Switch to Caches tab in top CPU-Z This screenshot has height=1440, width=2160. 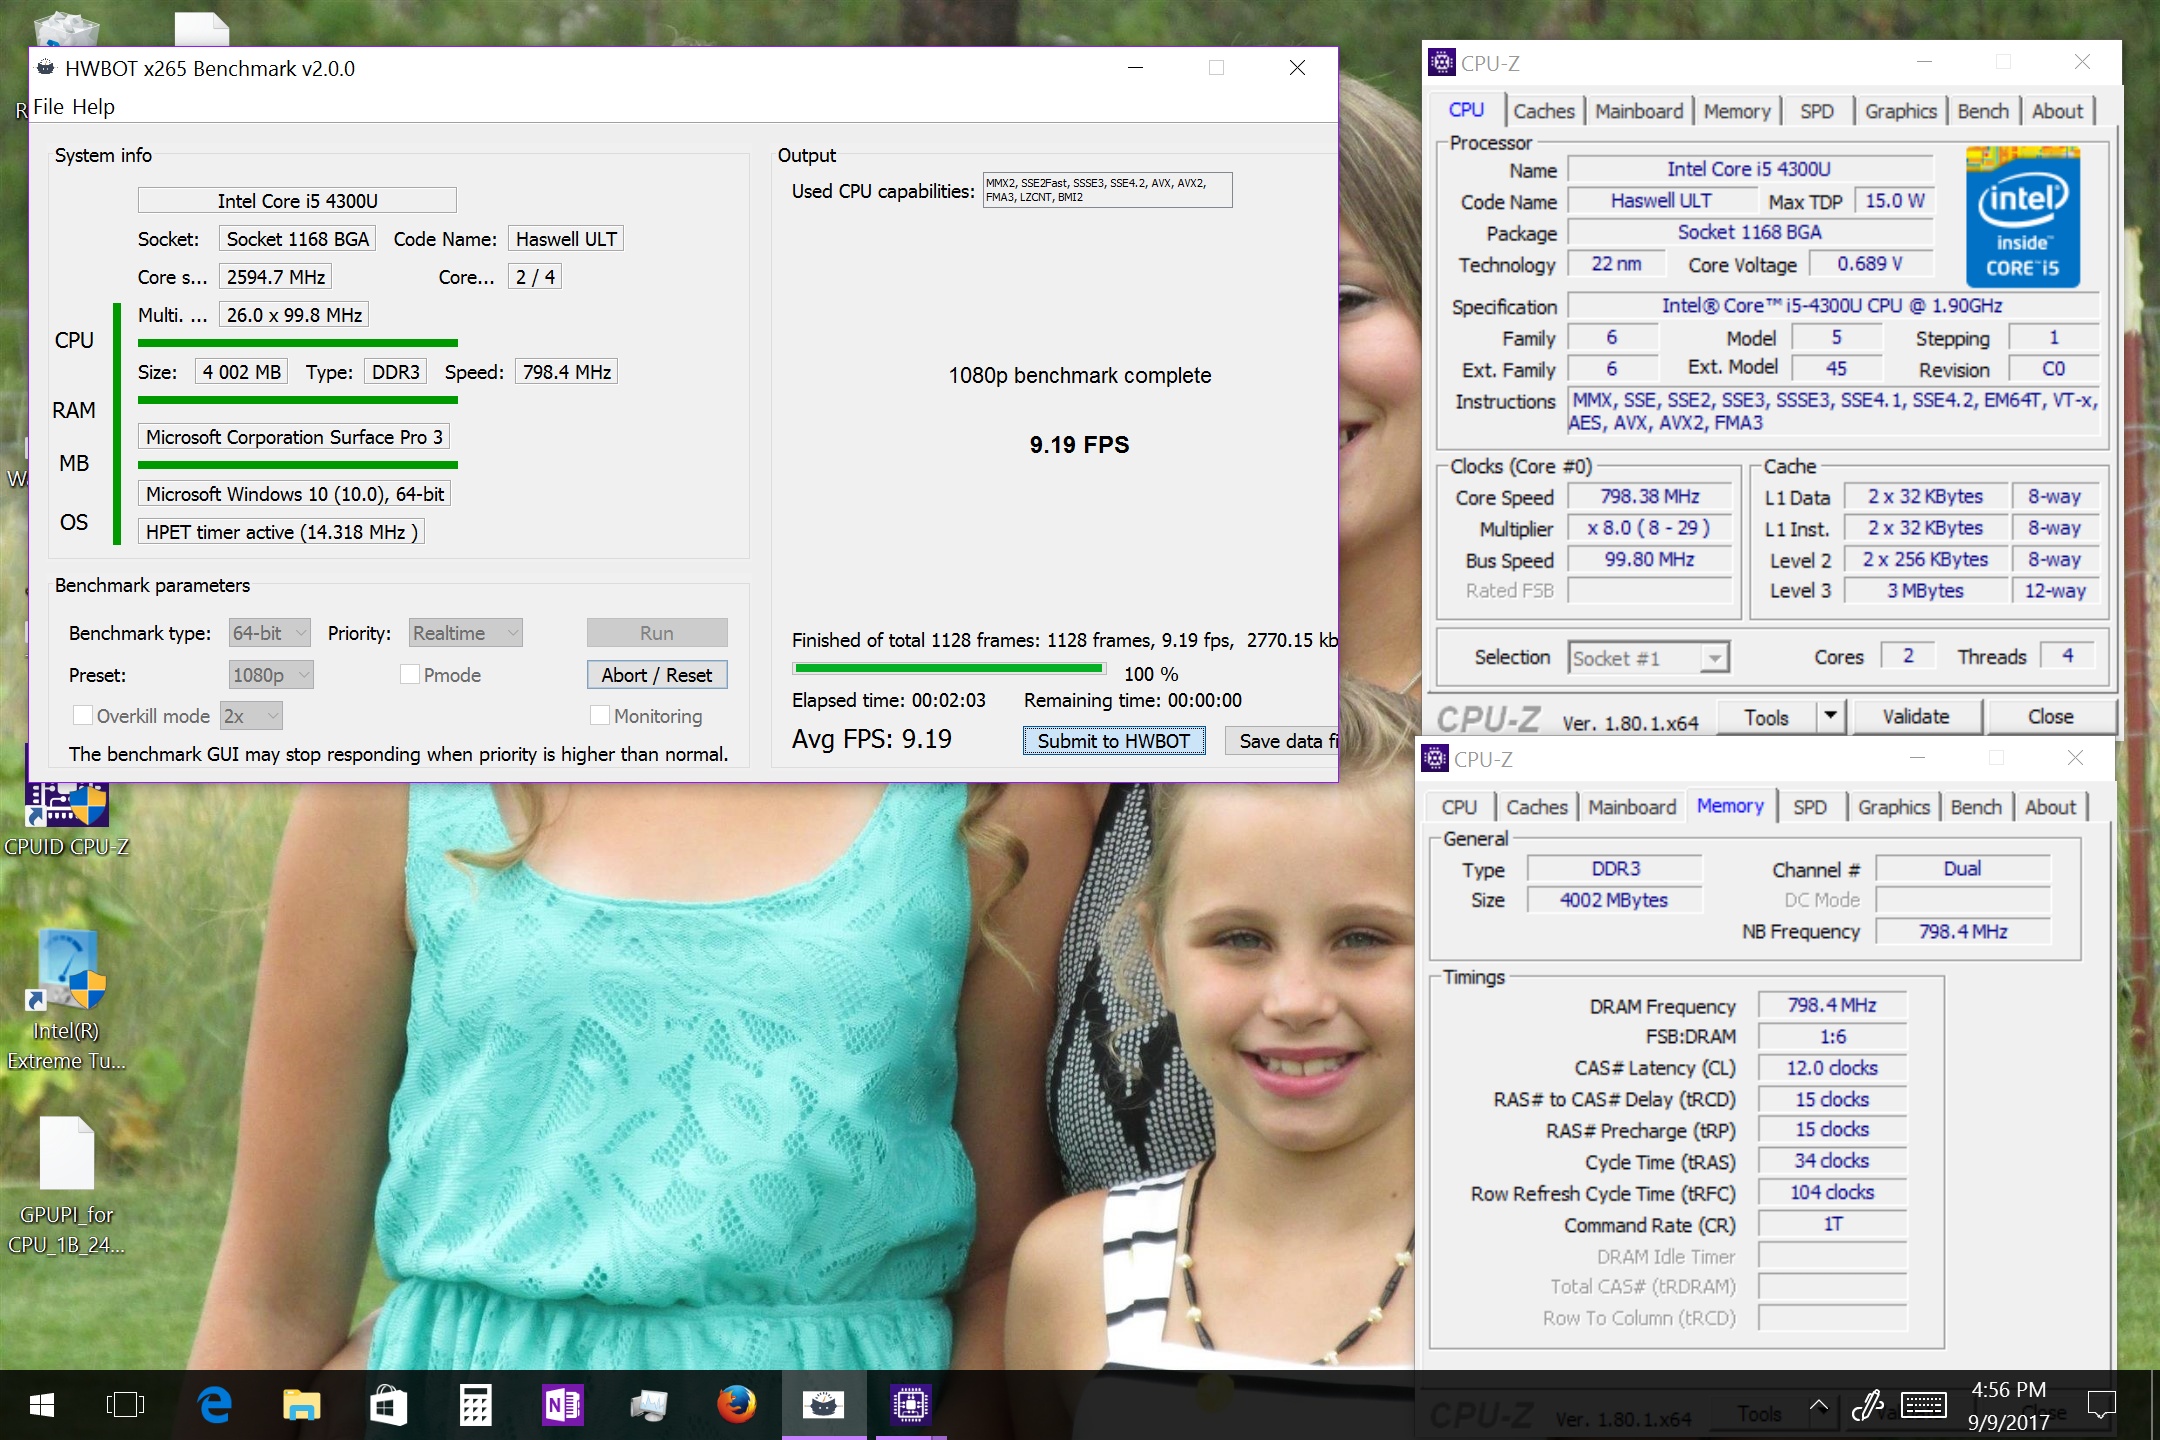click(1543, 111)
